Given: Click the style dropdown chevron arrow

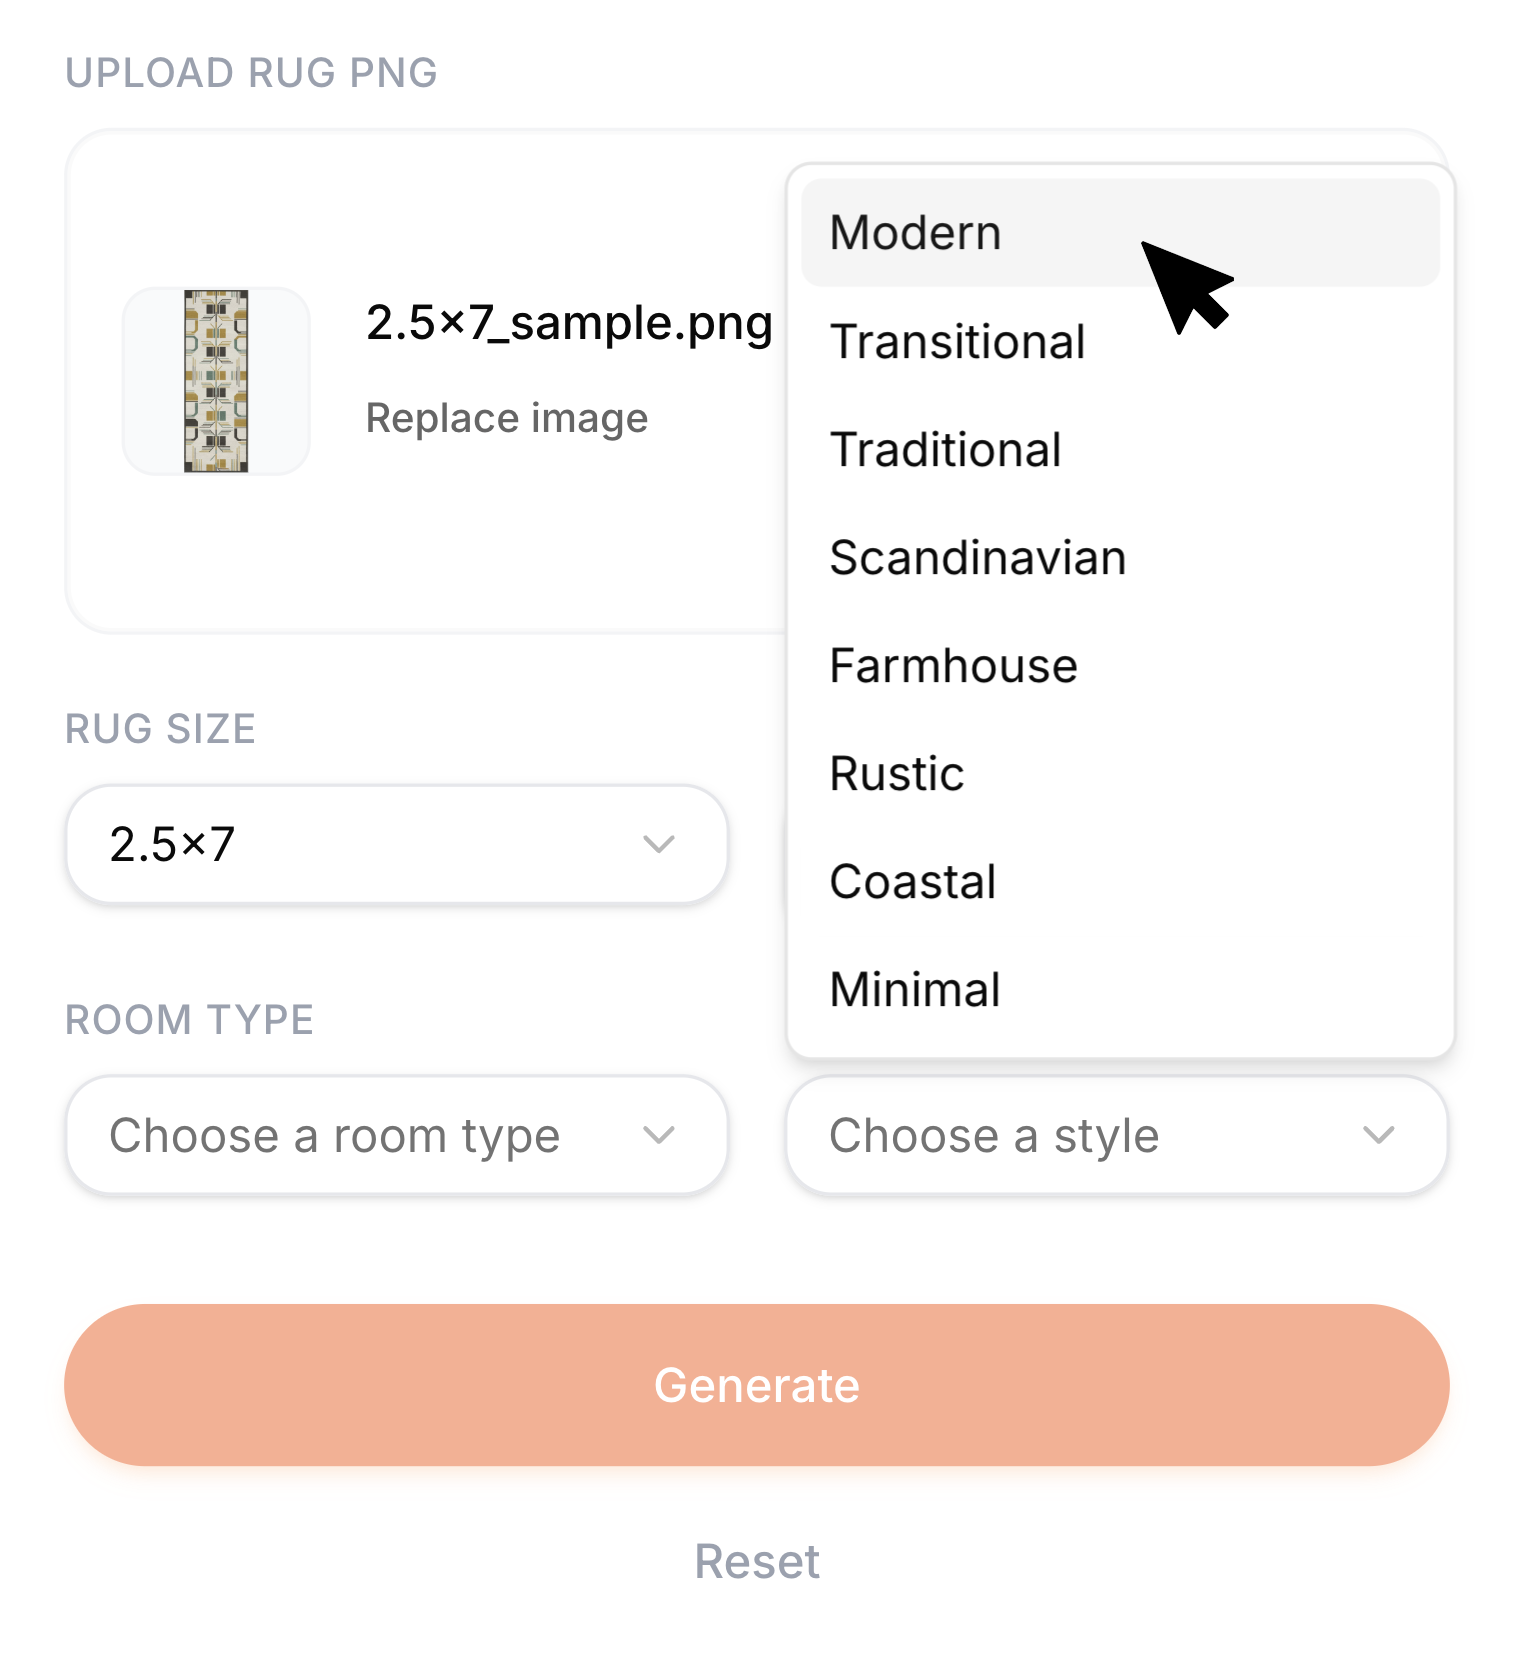Looking at the screenshot, I should pos(1379,1136).
